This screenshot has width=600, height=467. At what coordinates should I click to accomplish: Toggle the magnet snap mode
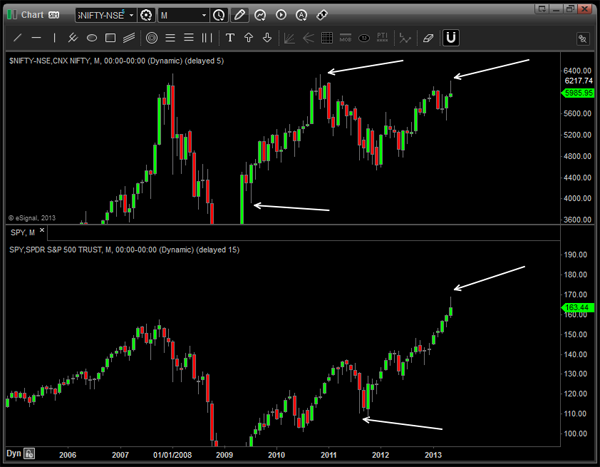click(x=451, y=38)
